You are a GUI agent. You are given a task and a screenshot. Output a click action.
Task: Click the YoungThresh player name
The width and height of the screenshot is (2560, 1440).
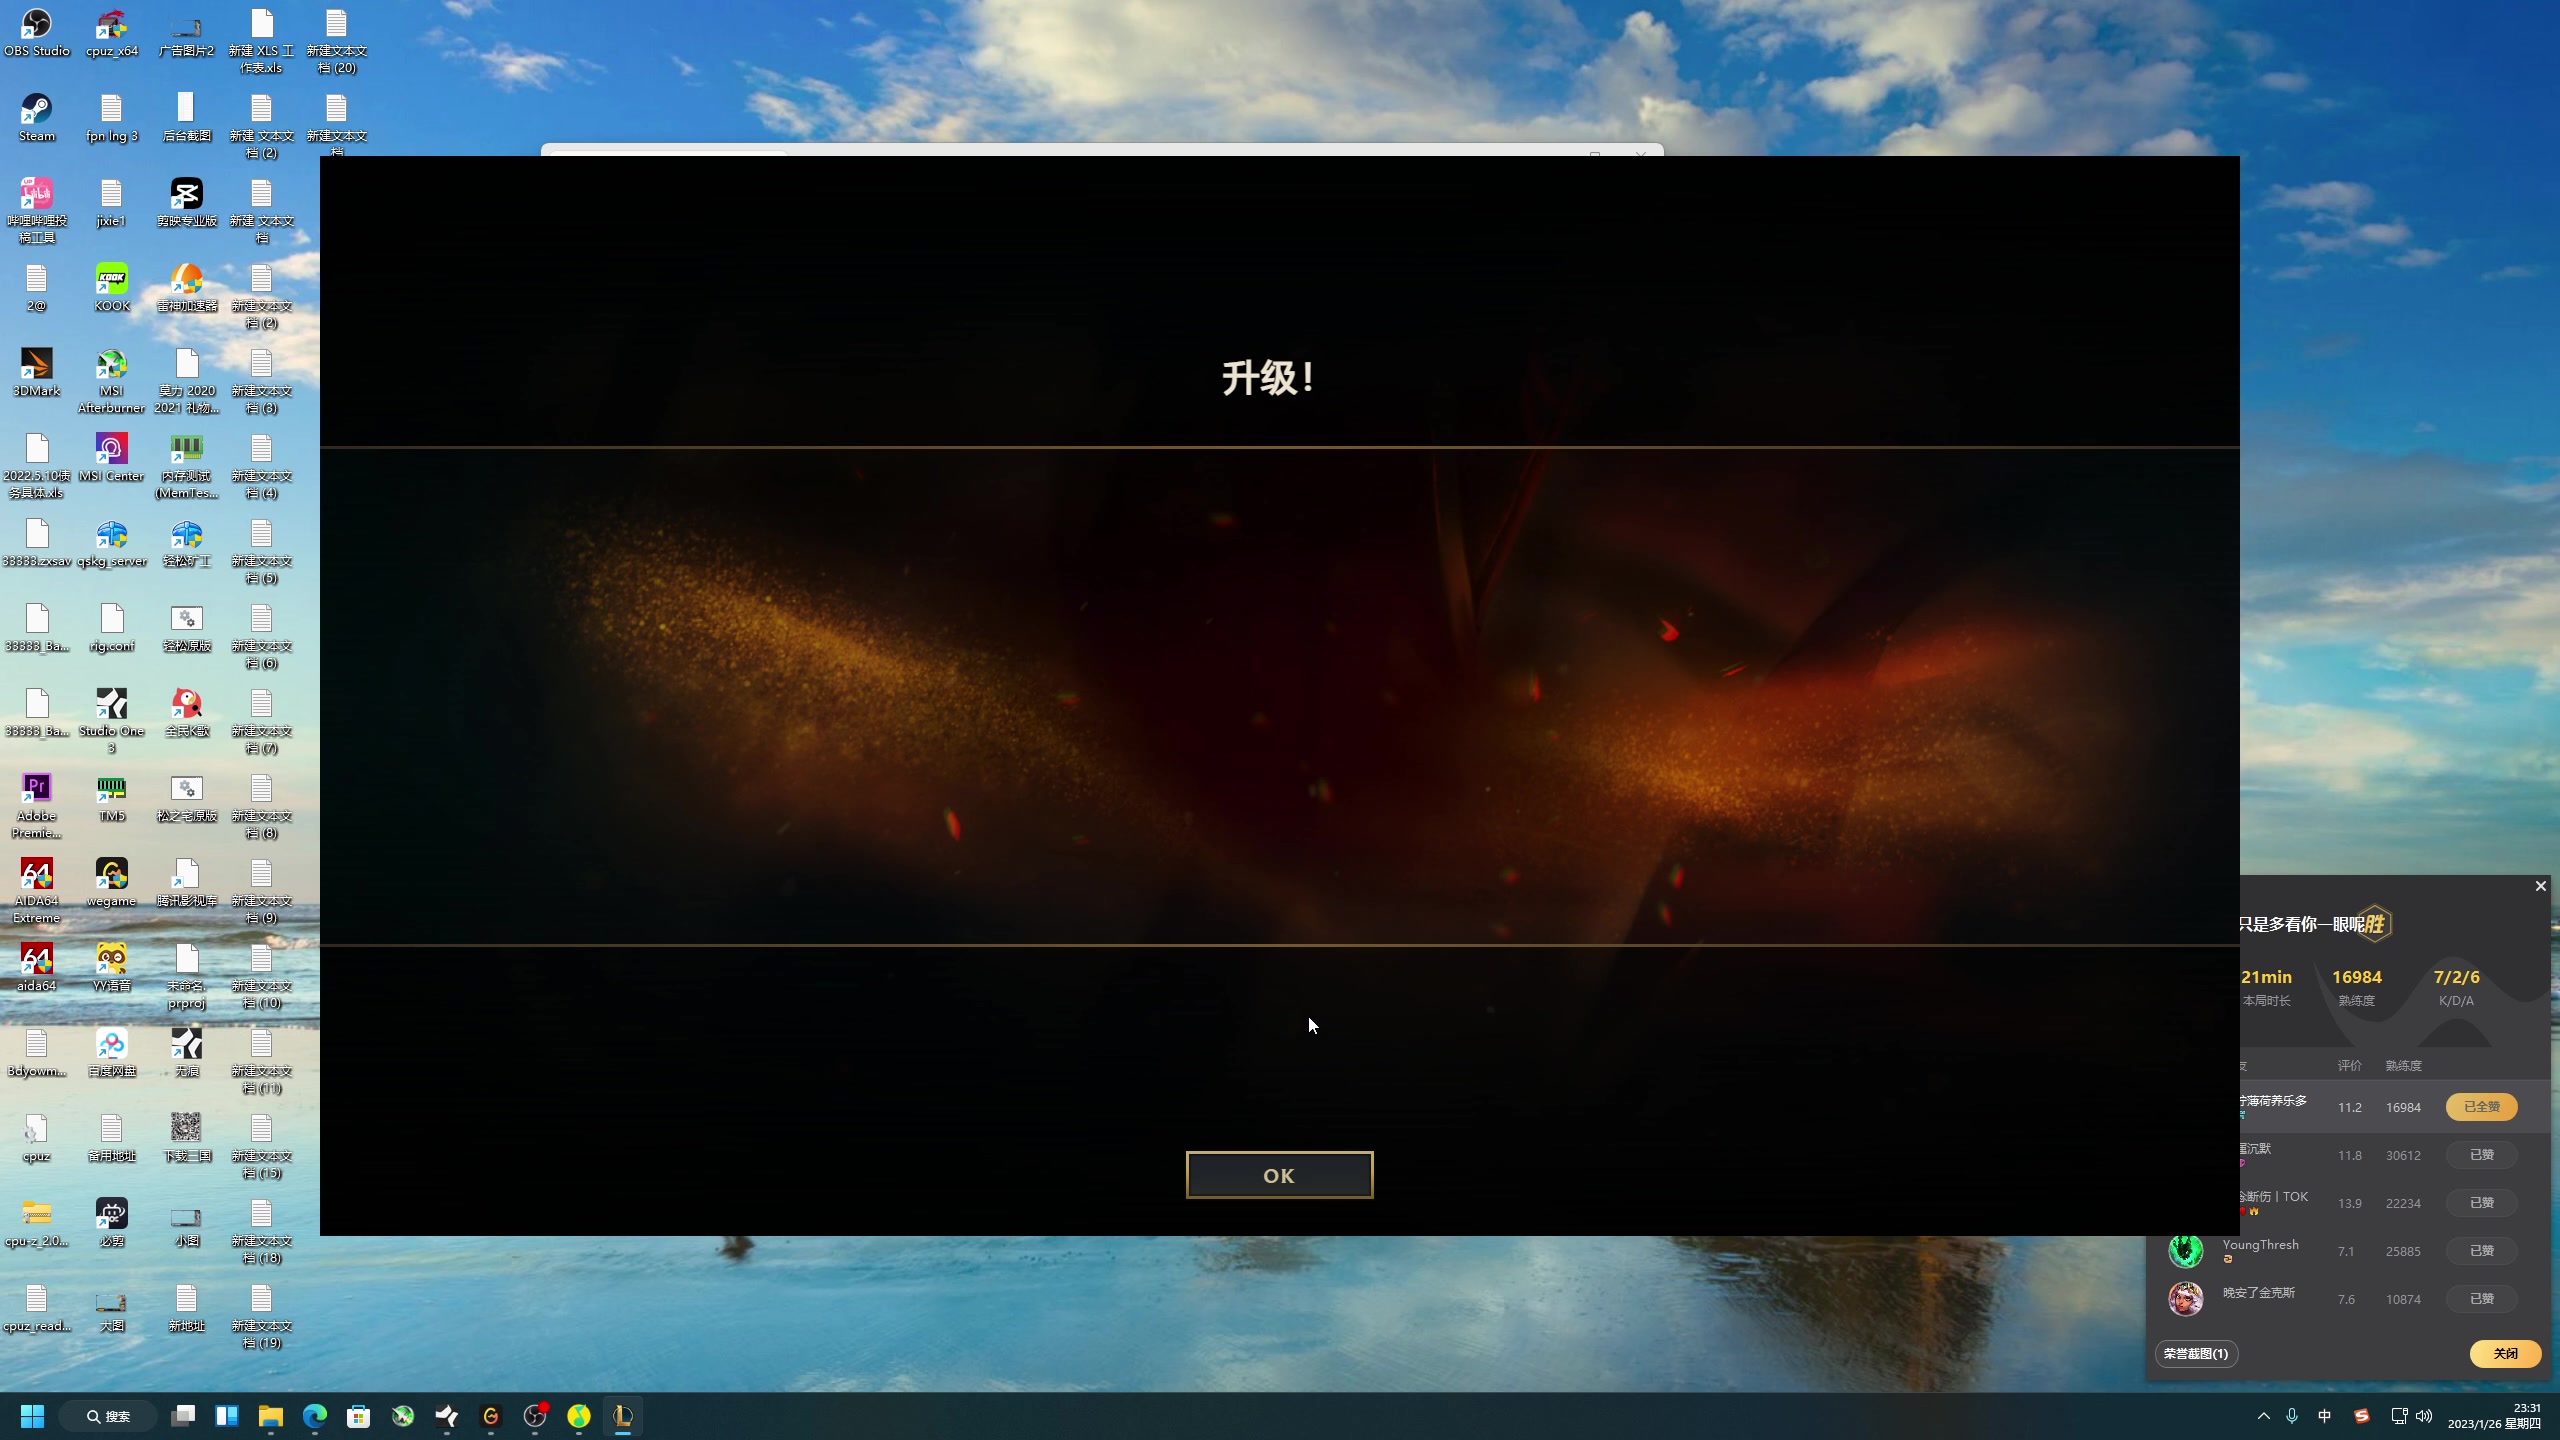point(2260,1244)
